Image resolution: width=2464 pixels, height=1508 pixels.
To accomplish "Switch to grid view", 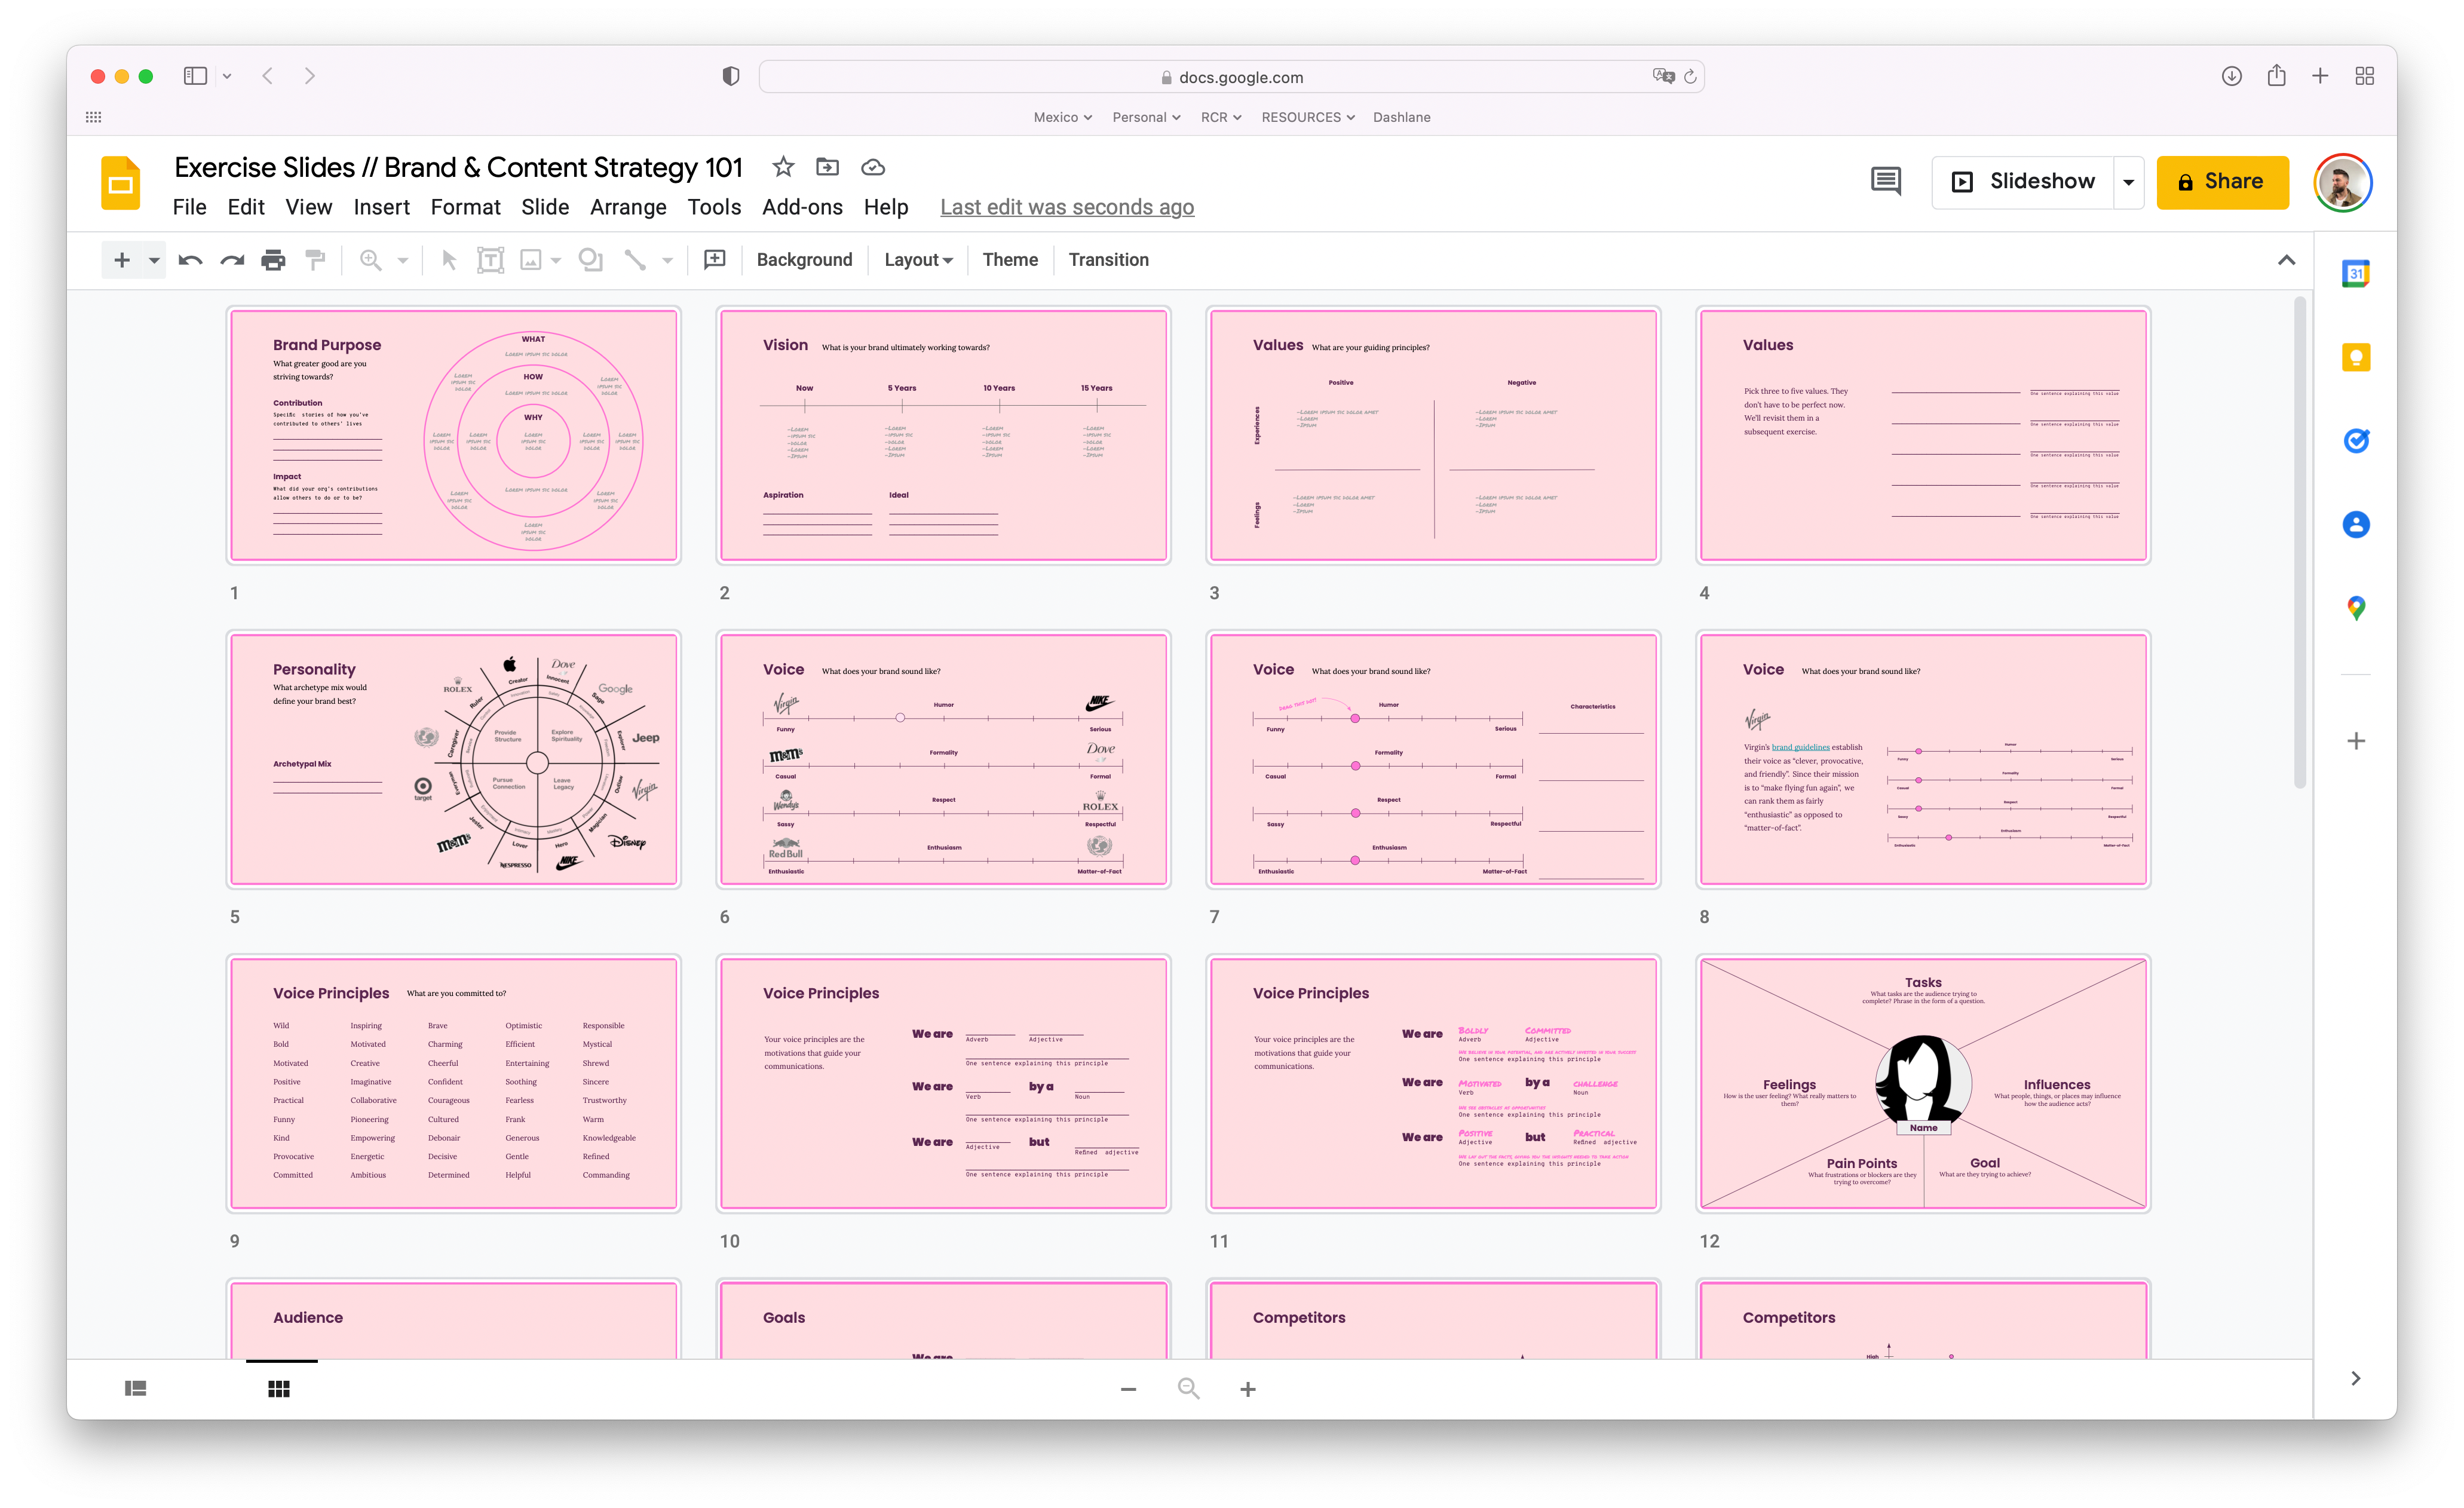I will coord(279,1388).
